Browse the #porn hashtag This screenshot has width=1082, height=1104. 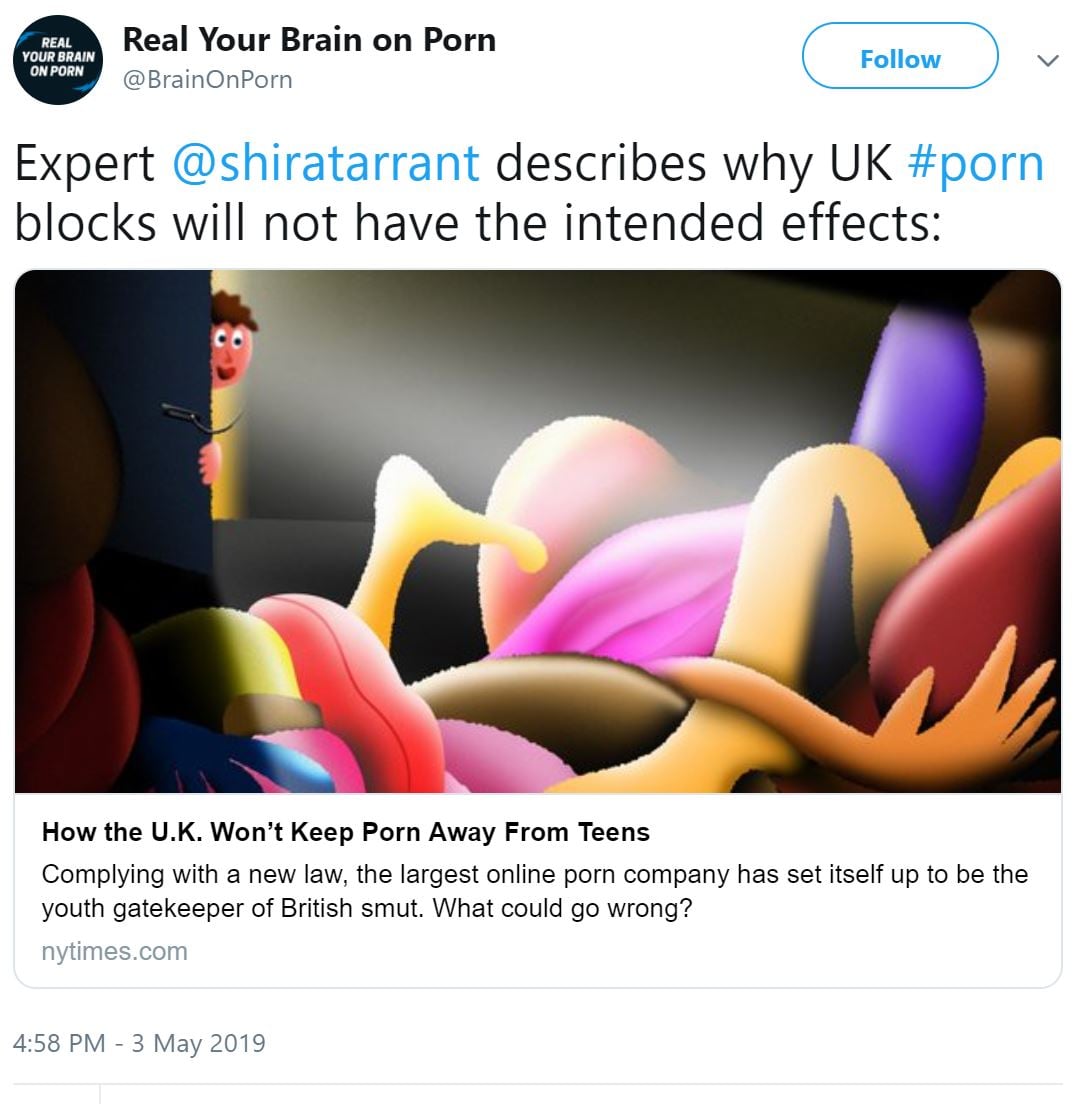click(976, 163)
